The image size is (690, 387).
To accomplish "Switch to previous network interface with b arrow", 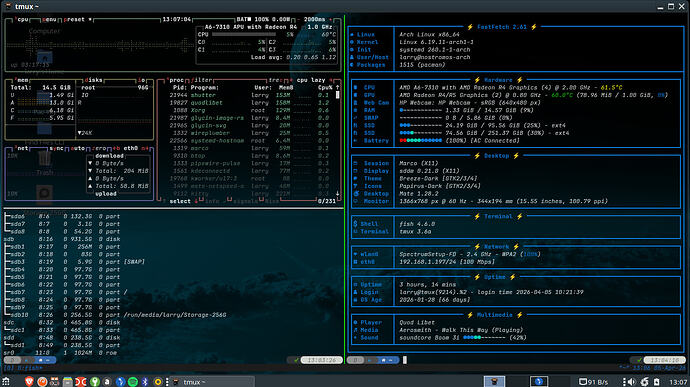I will click(117, 148).
